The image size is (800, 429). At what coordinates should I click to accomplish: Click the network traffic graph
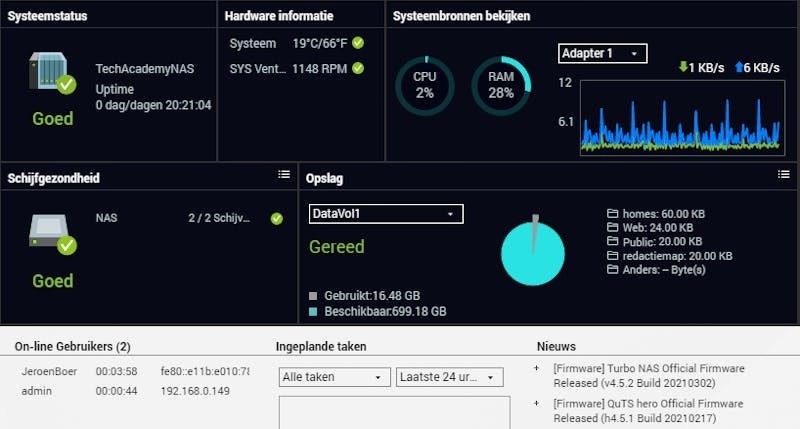[x=682, y=117]
